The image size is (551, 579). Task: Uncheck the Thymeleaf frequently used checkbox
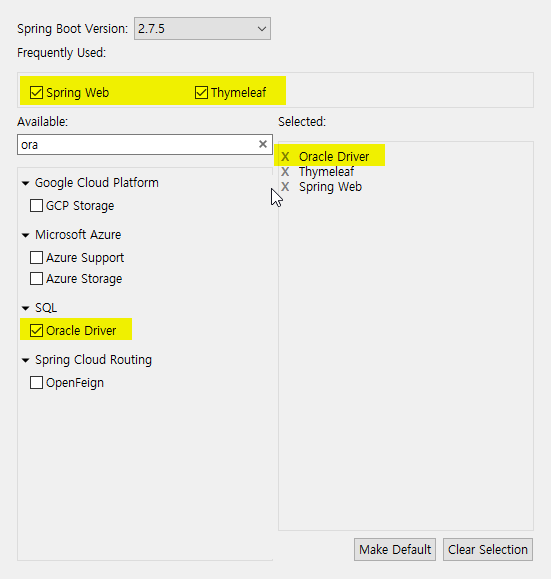(x=201, y=92)
